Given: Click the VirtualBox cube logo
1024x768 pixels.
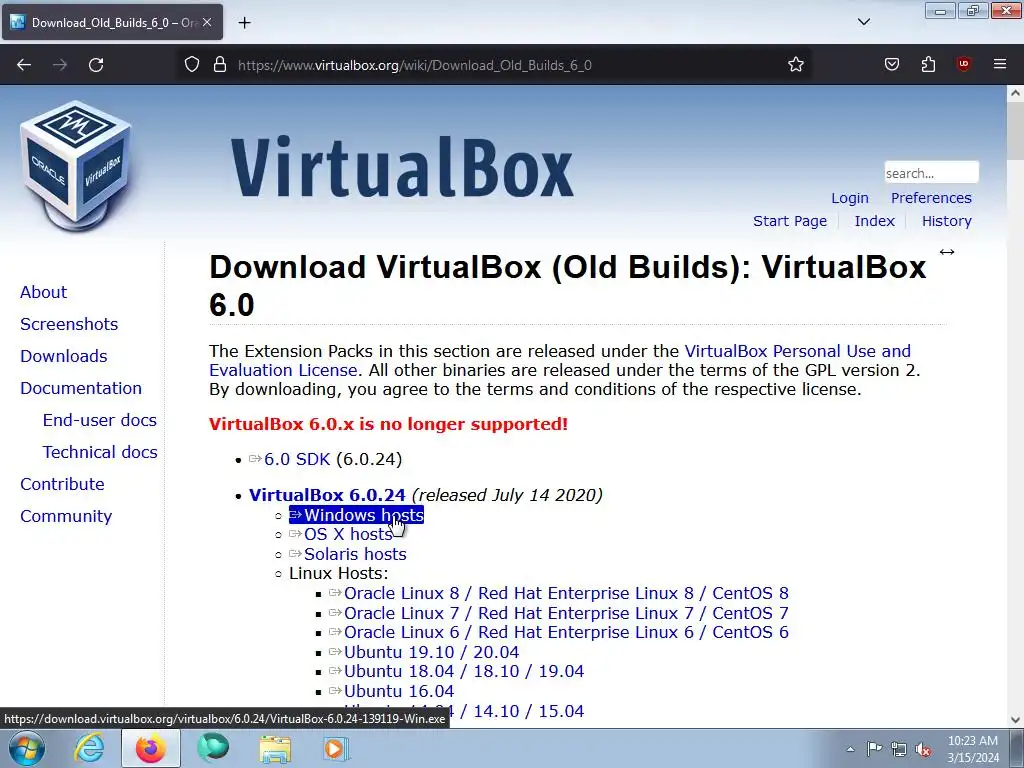Looking at the screenshot, I should click(x=76, y=167).
